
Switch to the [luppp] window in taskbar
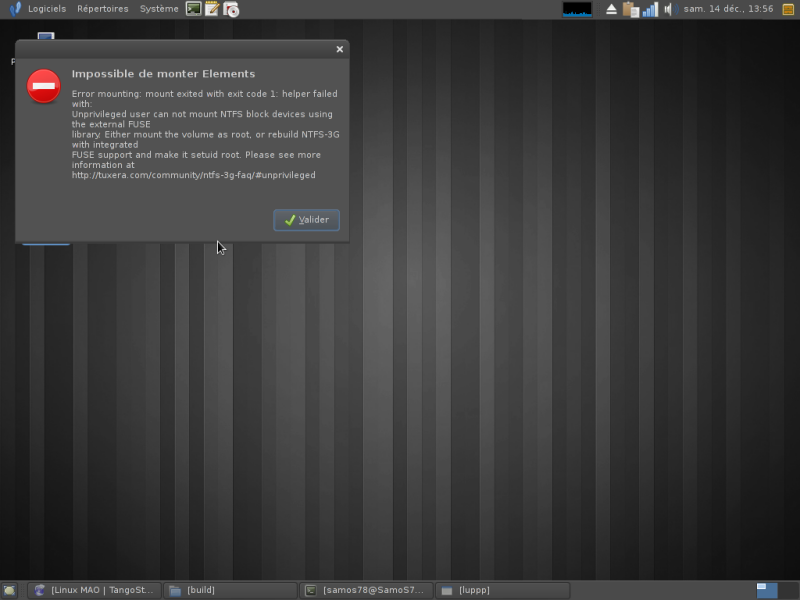(x=502, y=590)
